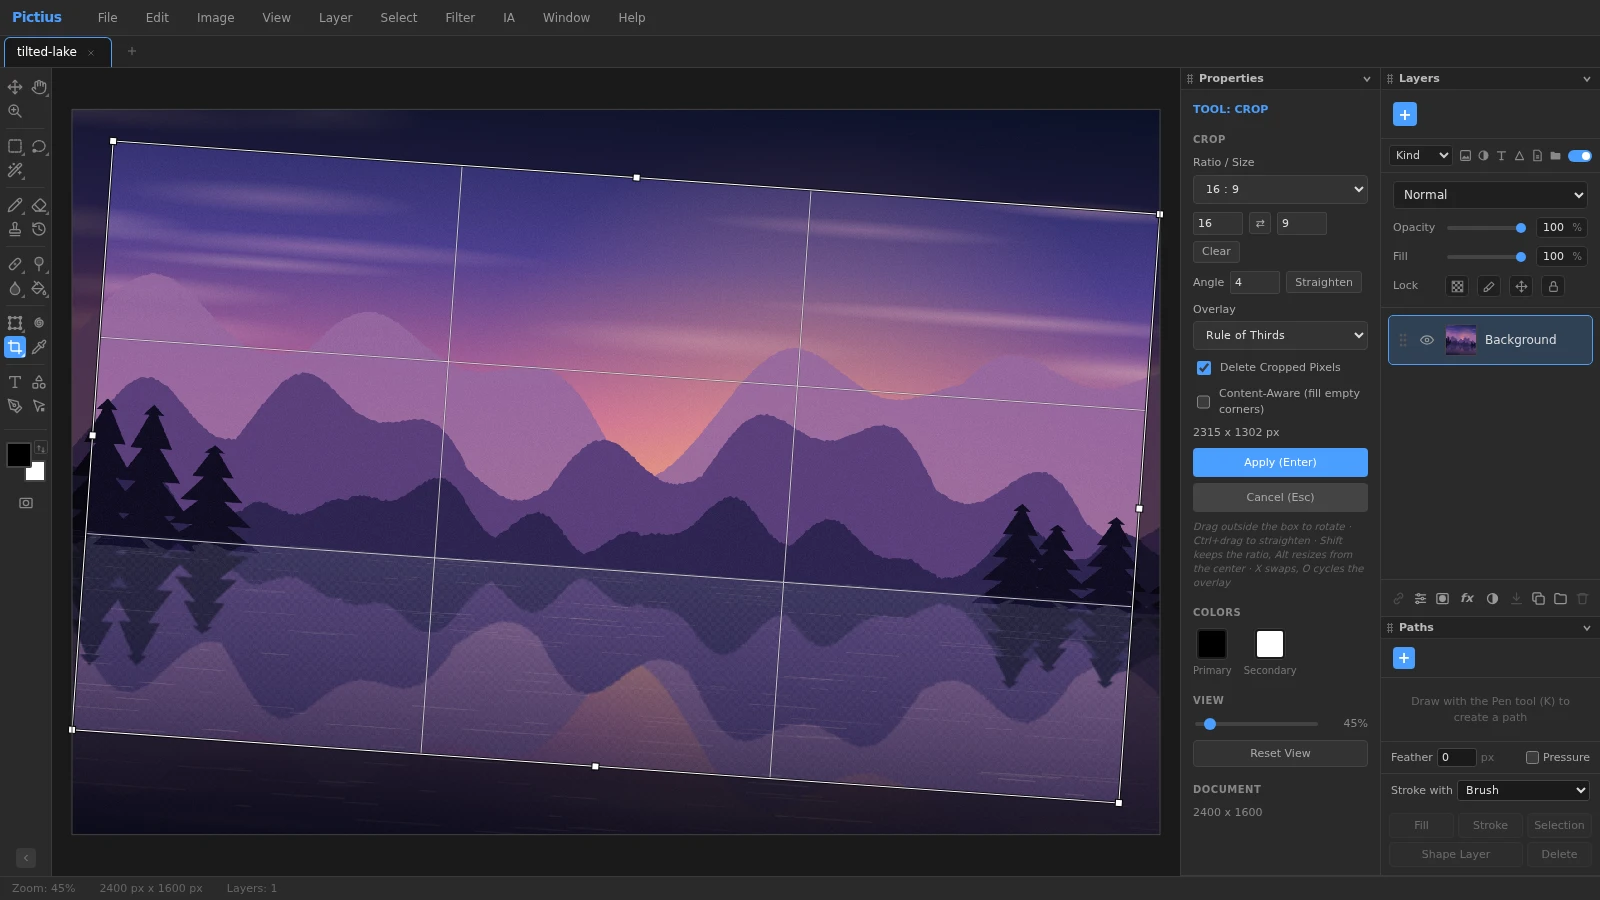The image size is (1600, 900).
Task: Select the Move tool
Action: click(15, 87)
